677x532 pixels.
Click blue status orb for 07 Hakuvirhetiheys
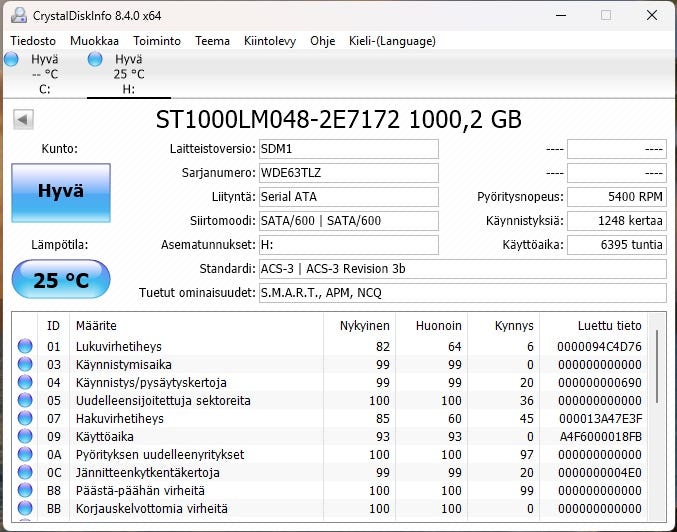coord(25,418)
